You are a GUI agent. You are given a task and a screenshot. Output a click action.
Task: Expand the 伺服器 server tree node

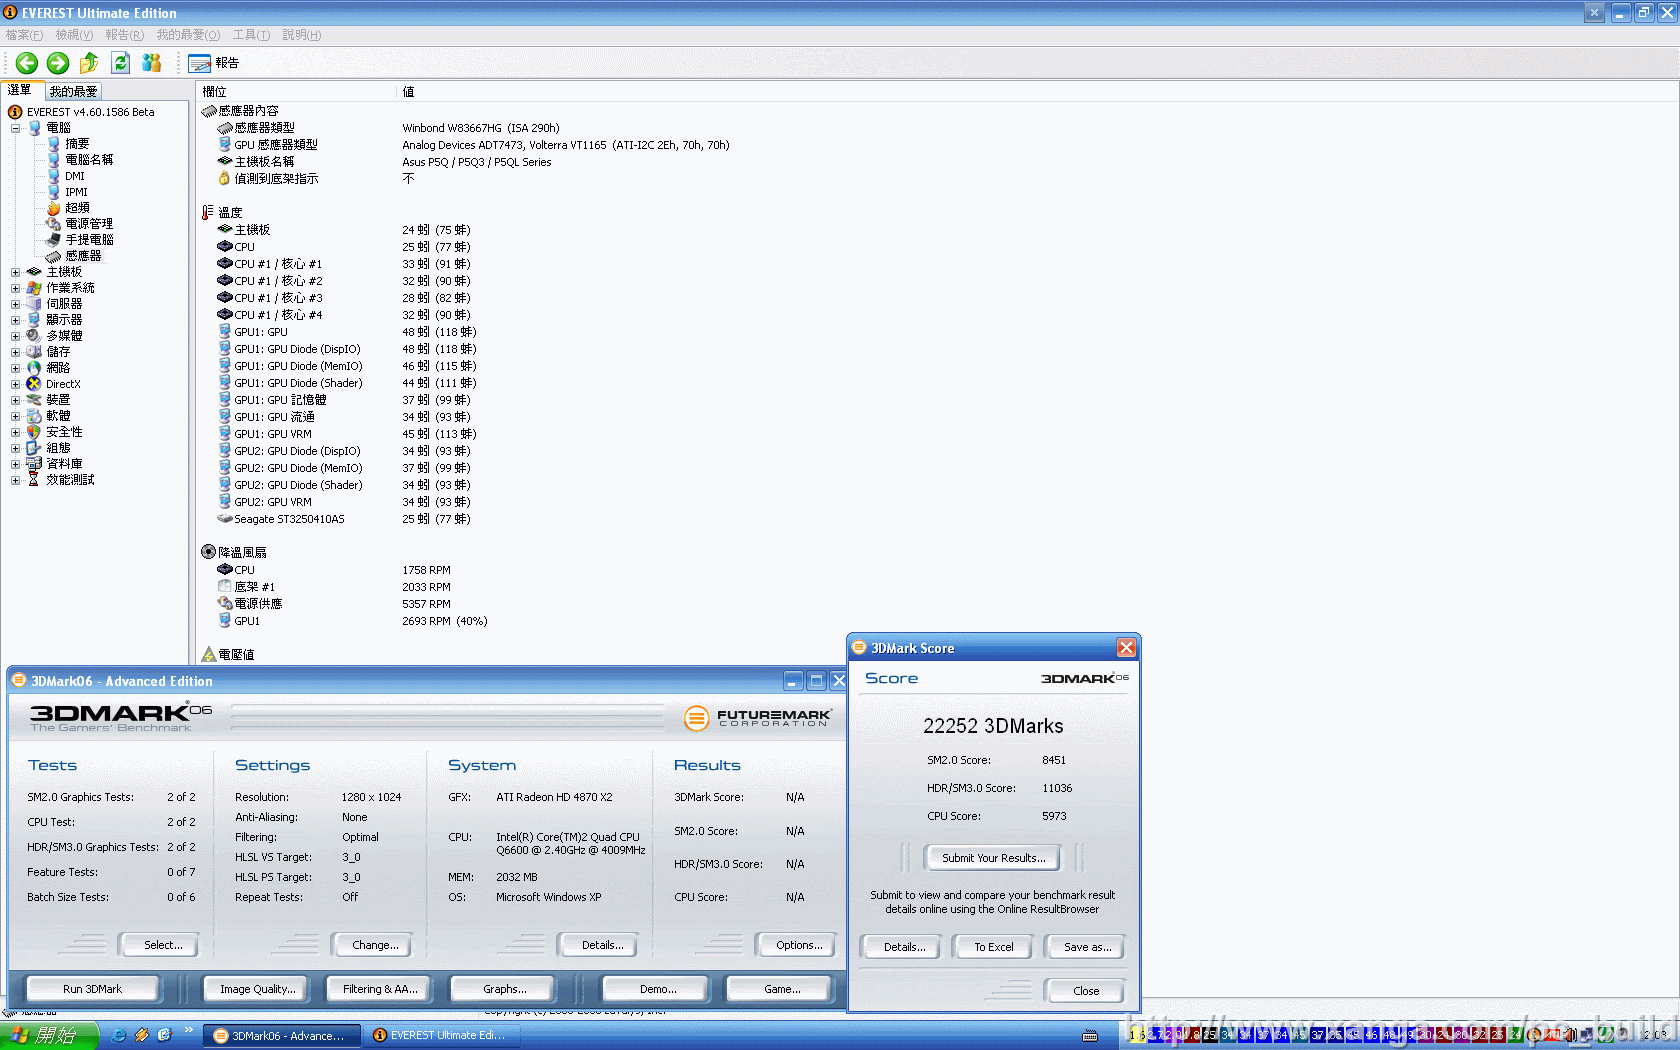15,304
